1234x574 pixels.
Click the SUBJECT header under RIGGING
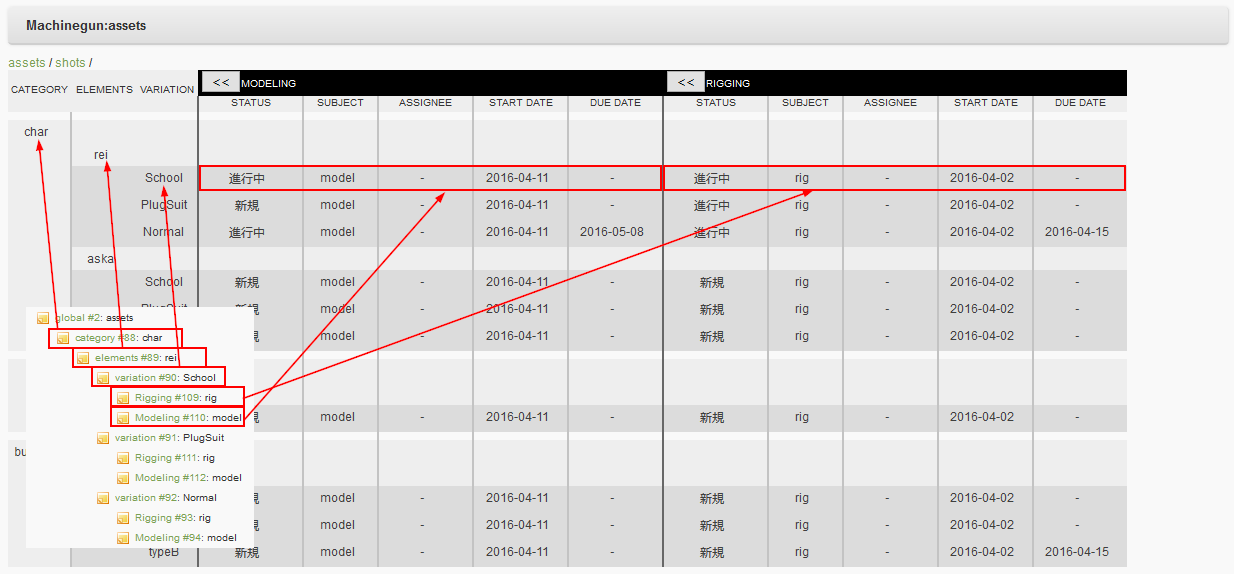pyautogui.click(x=805, y=103)
